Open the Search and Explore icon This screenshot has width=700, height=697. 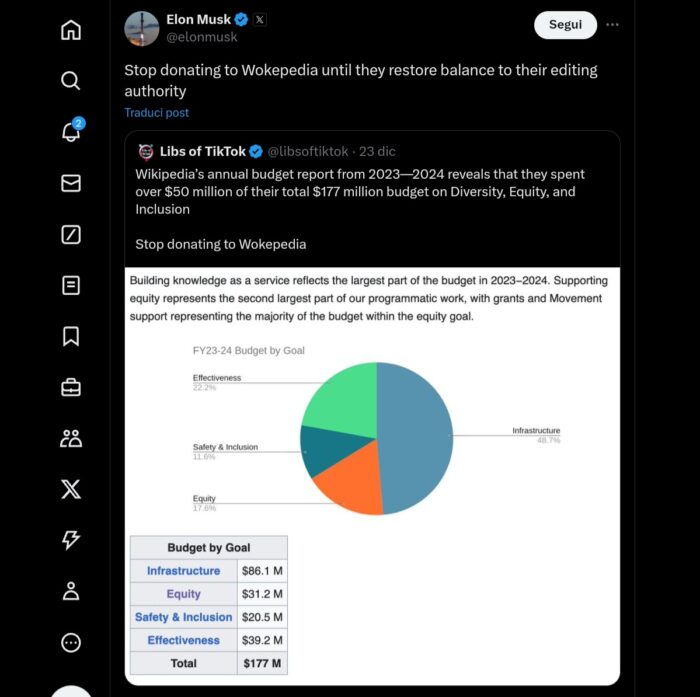pos(71,81)
